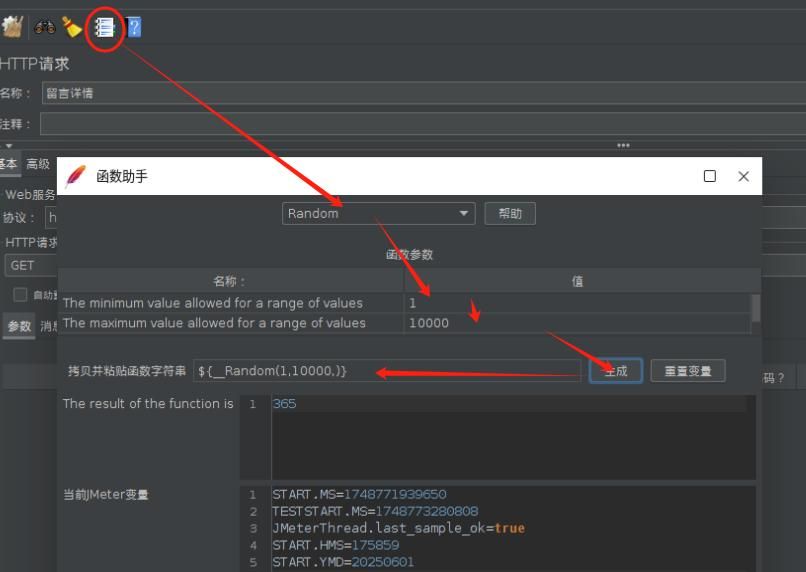Switch to the 高级 tab

(38, 164)
